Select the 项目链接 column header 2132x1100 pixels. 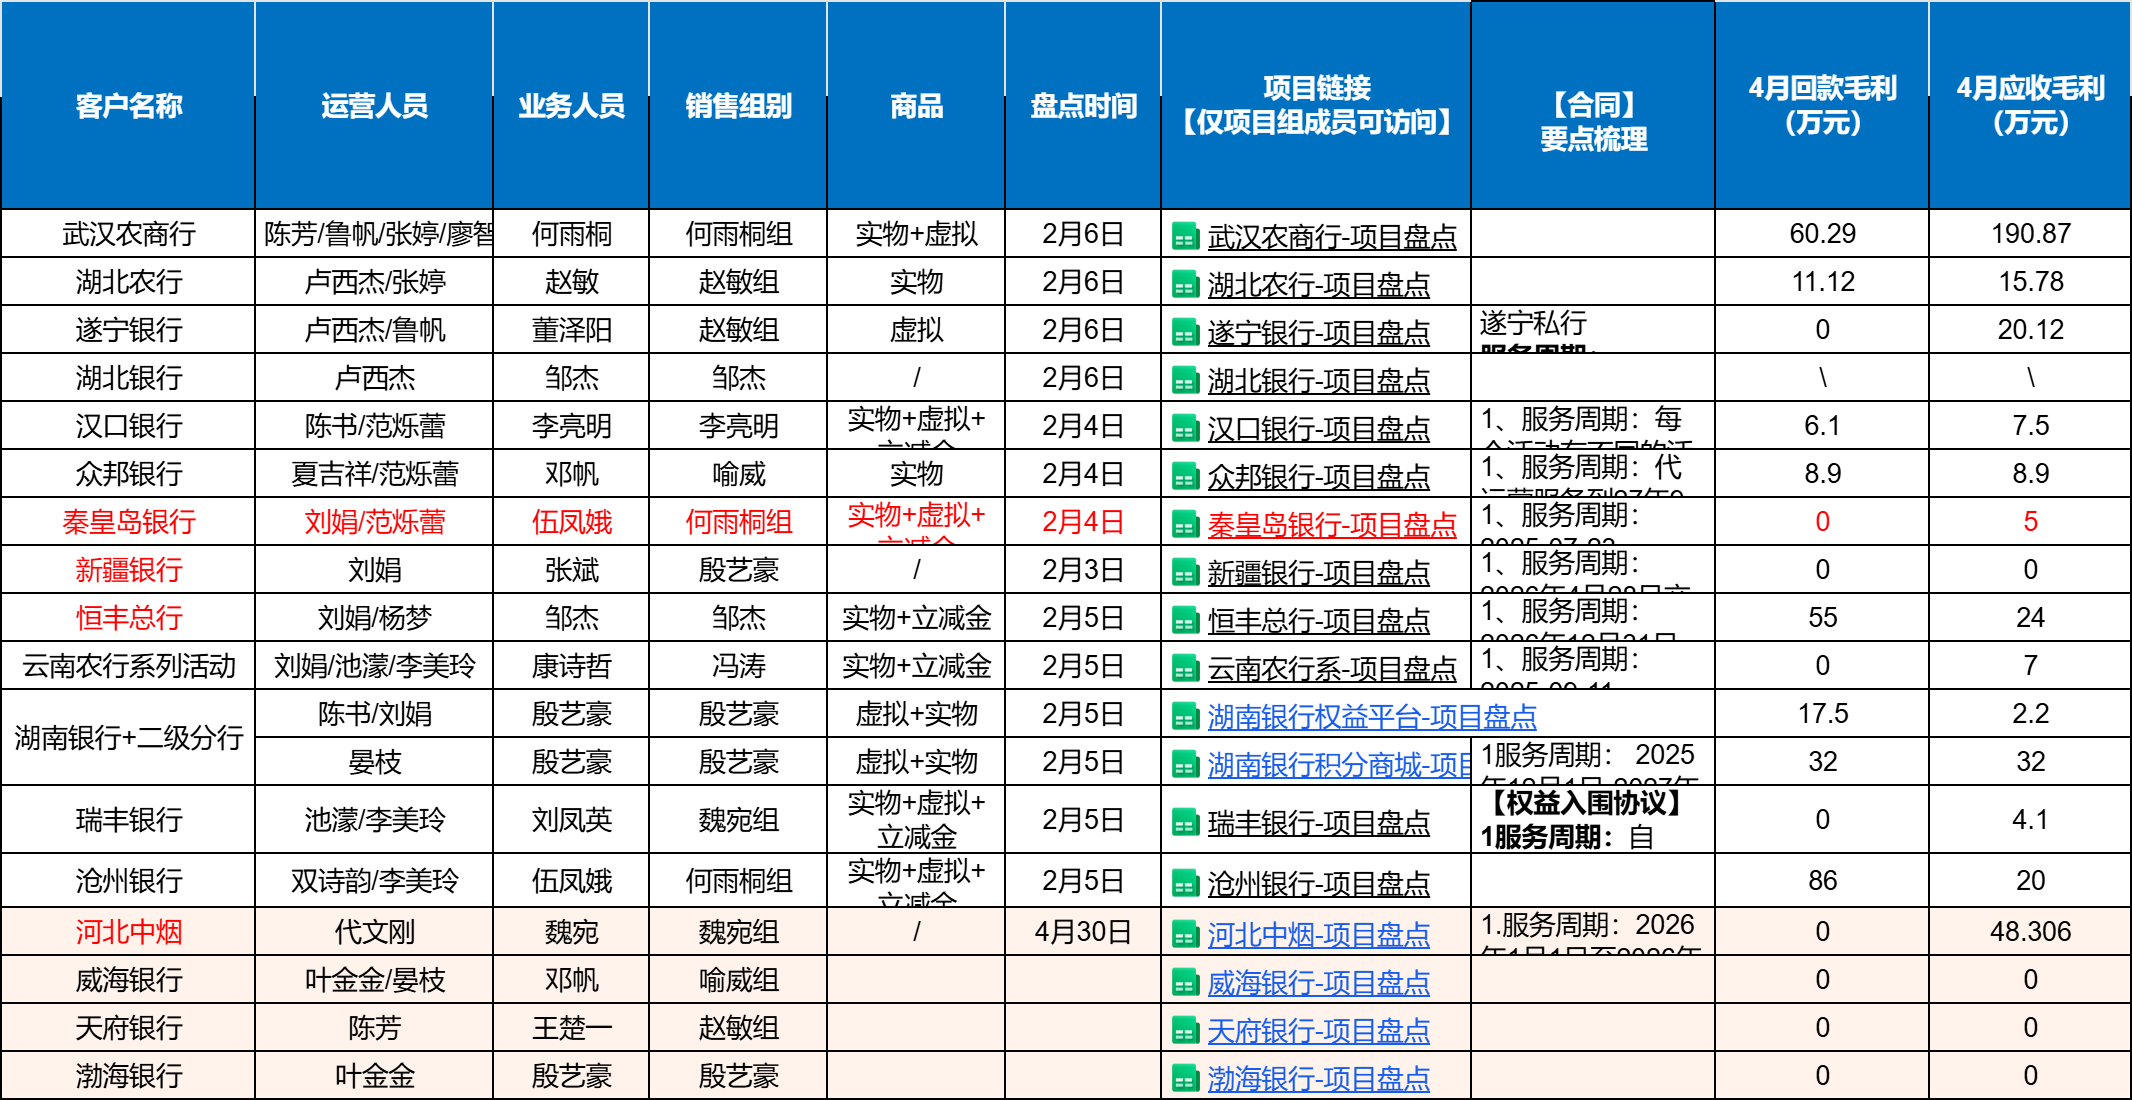[x=1316, y=105]
